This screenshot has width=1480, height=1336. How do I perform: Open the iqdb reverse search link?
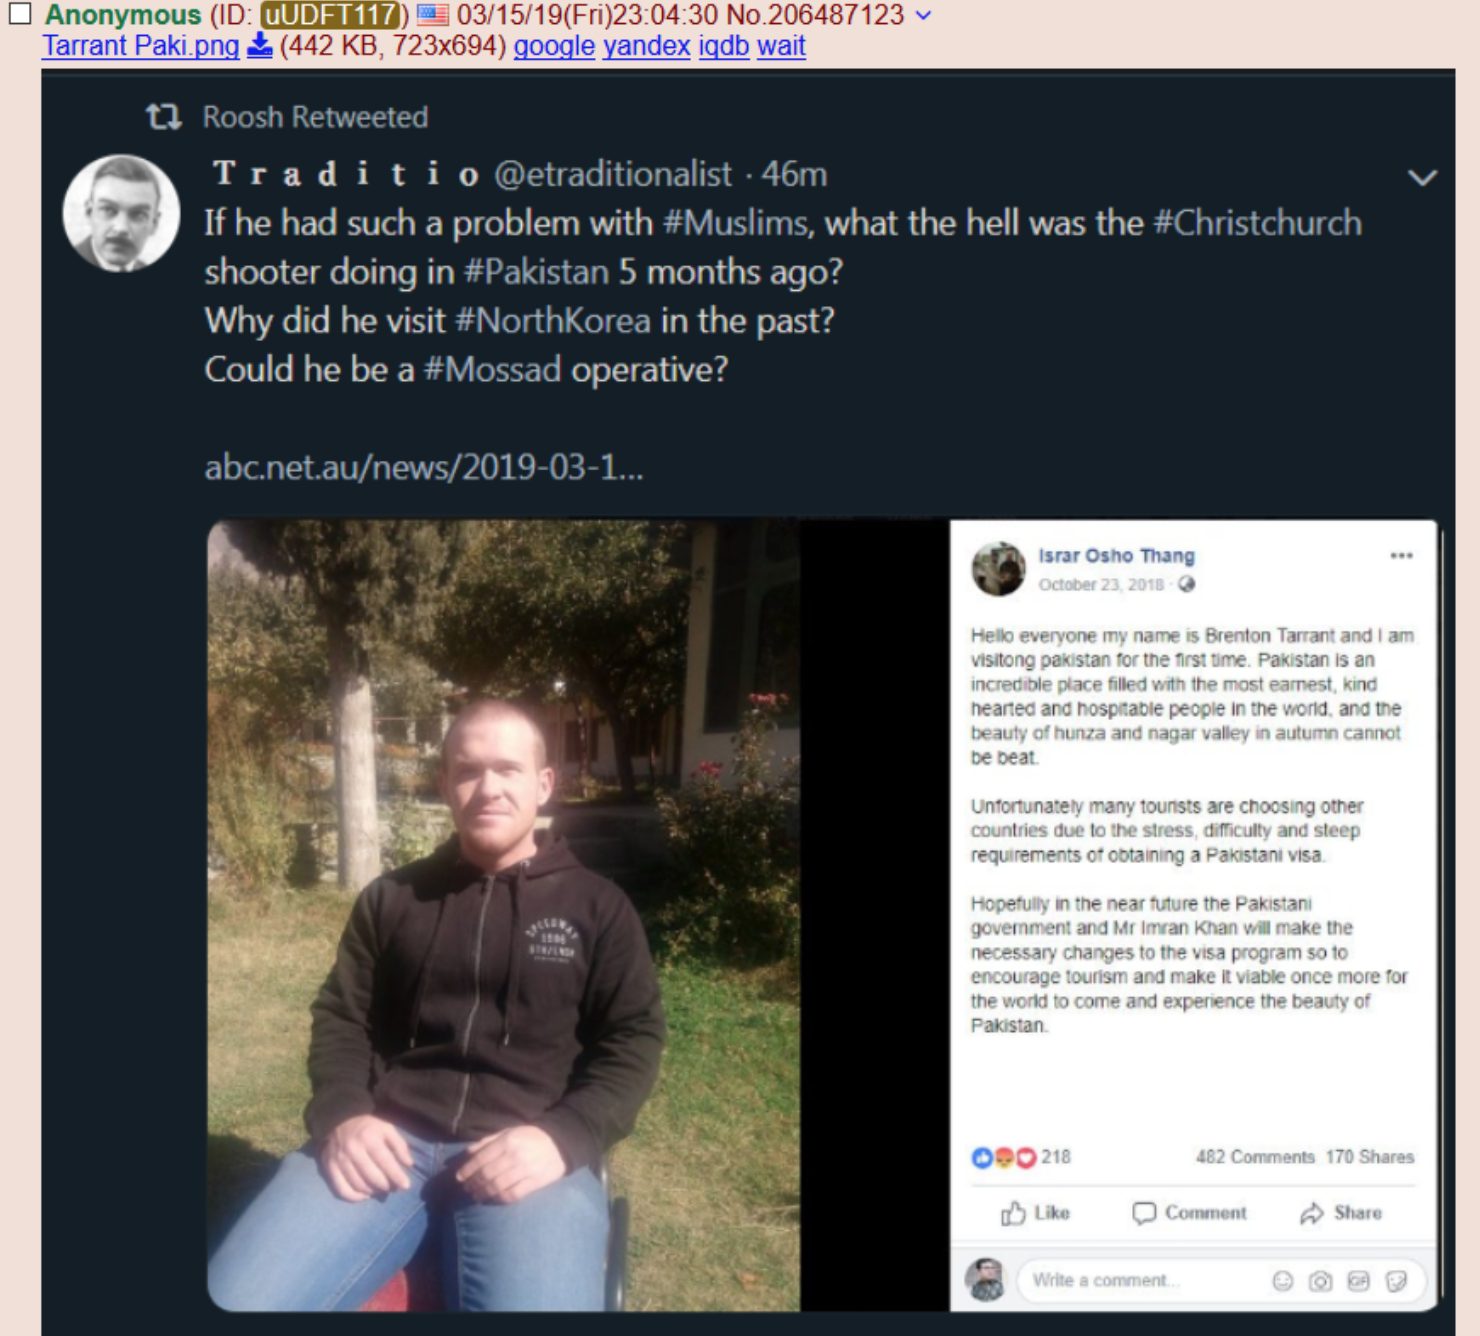click(724, 46)
